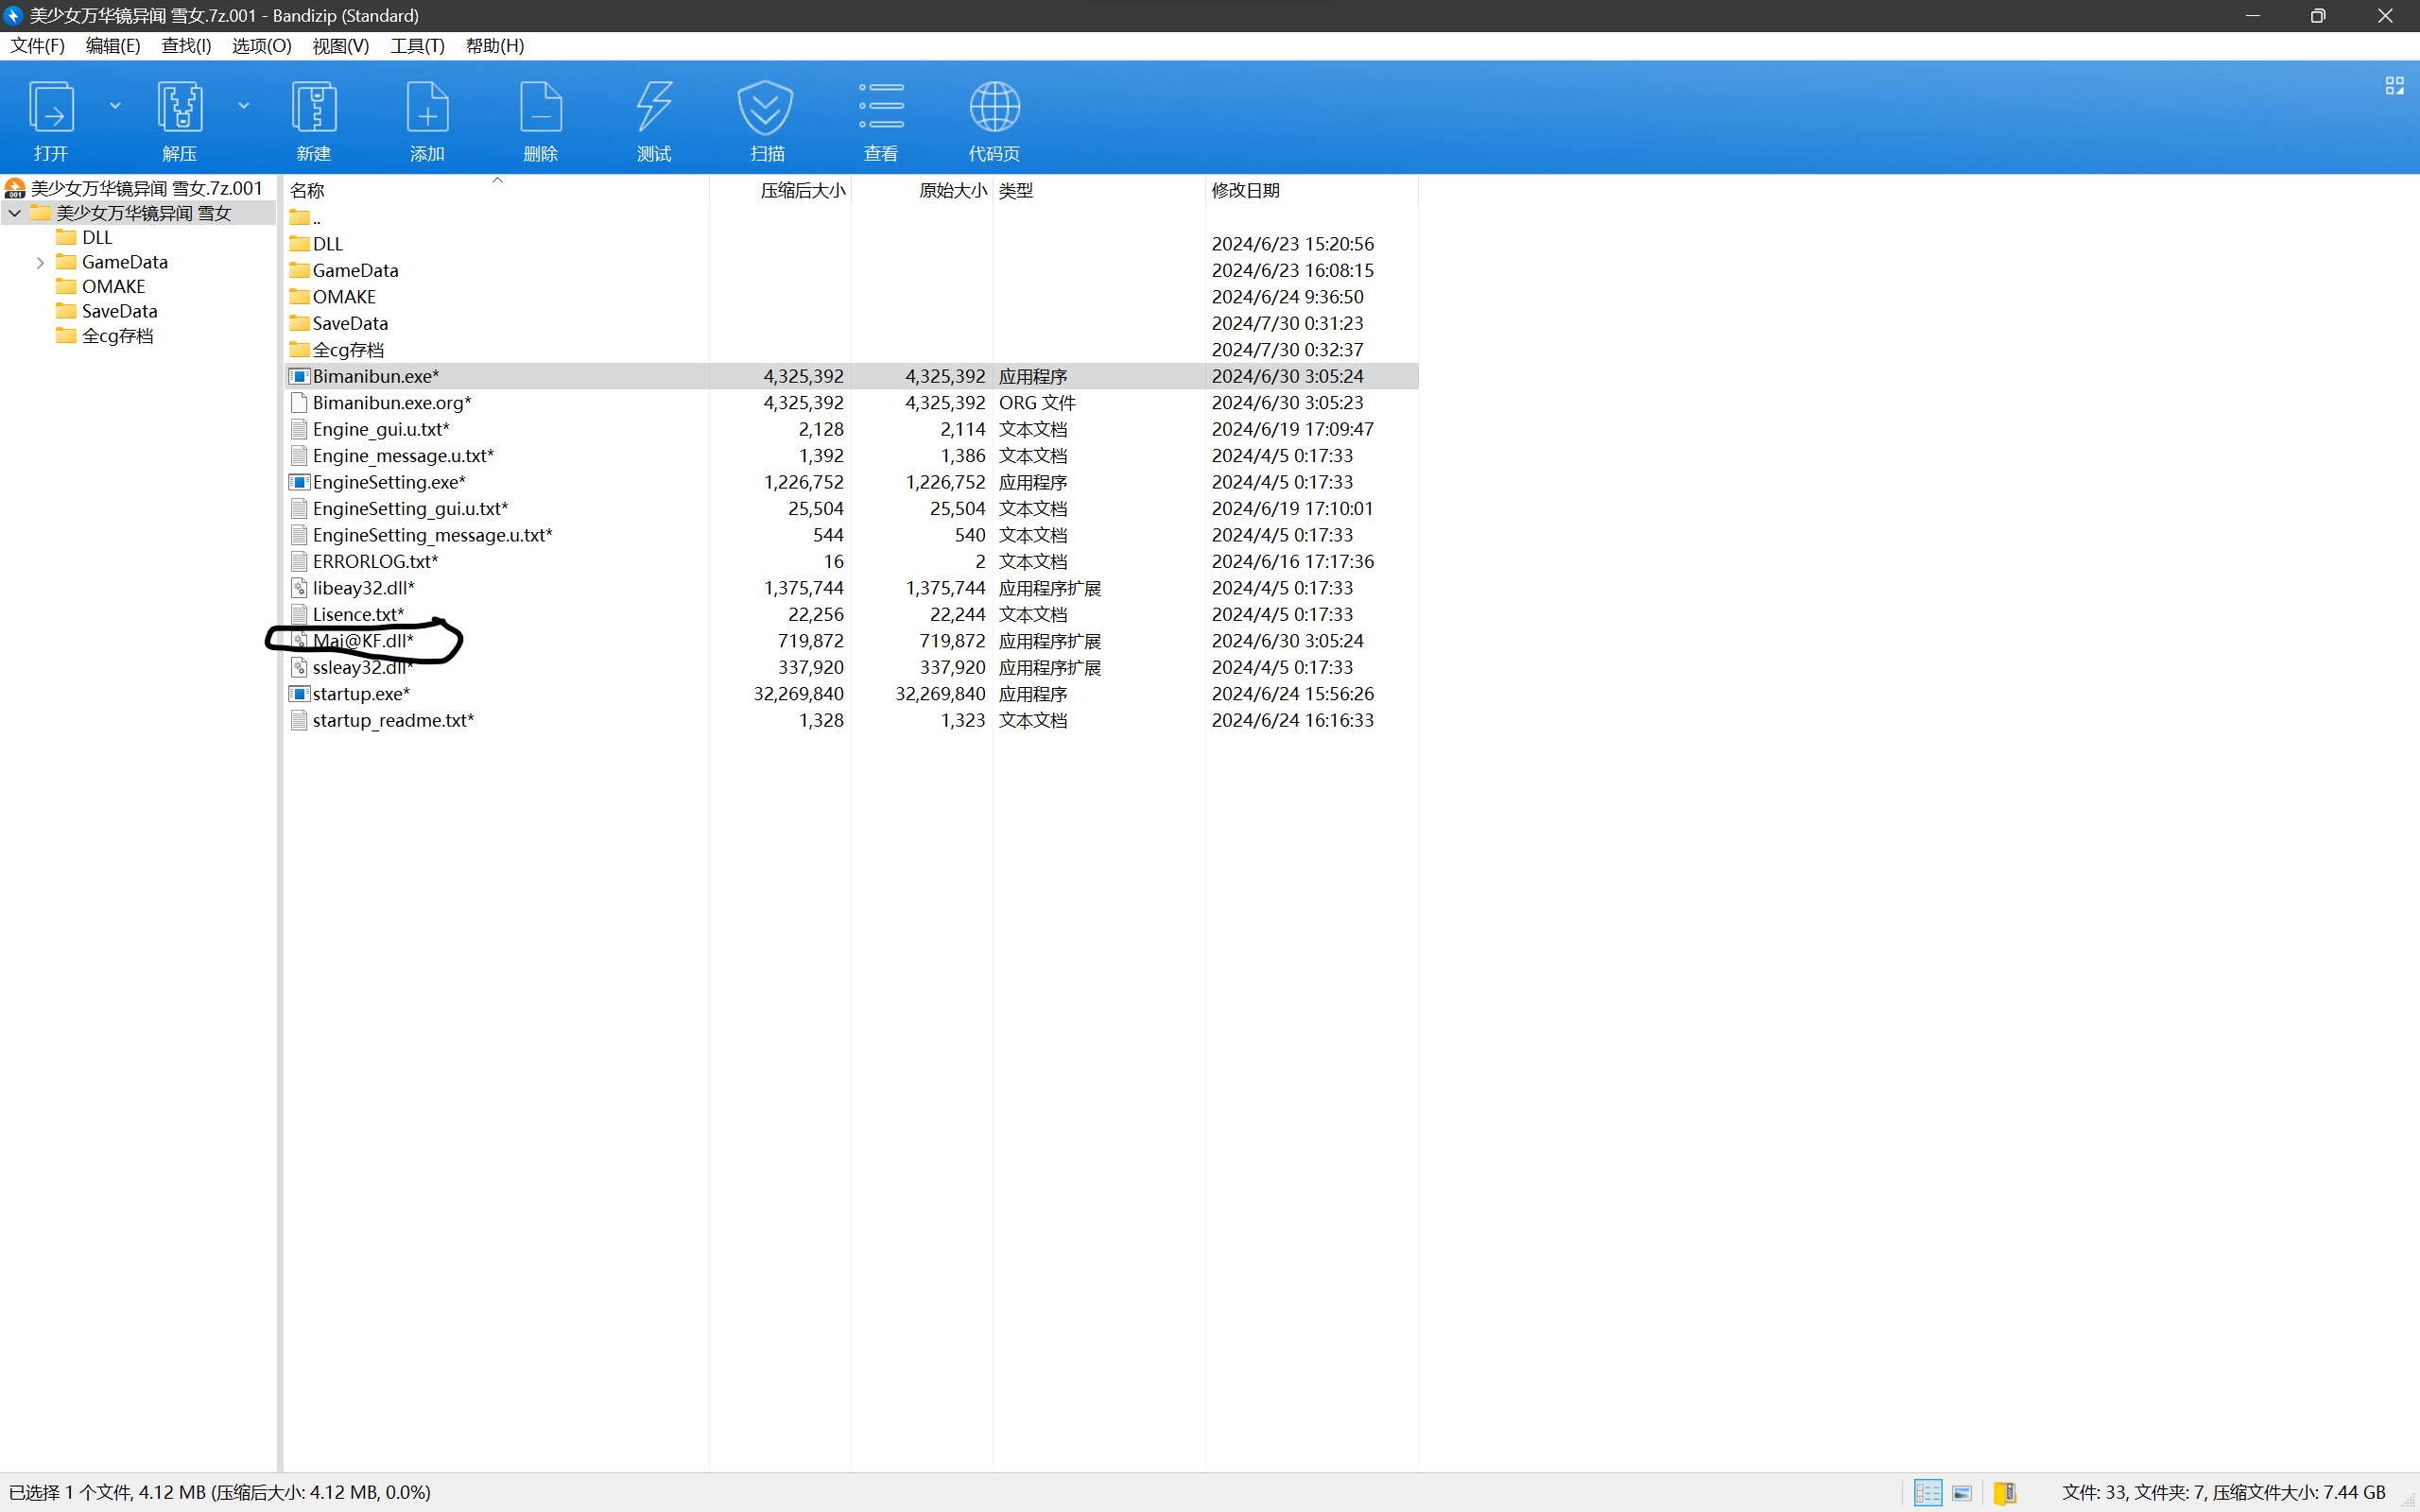The image size is (2420, 1512).
Task: Select the Lisence.txt file
Action: pos(358,615)
